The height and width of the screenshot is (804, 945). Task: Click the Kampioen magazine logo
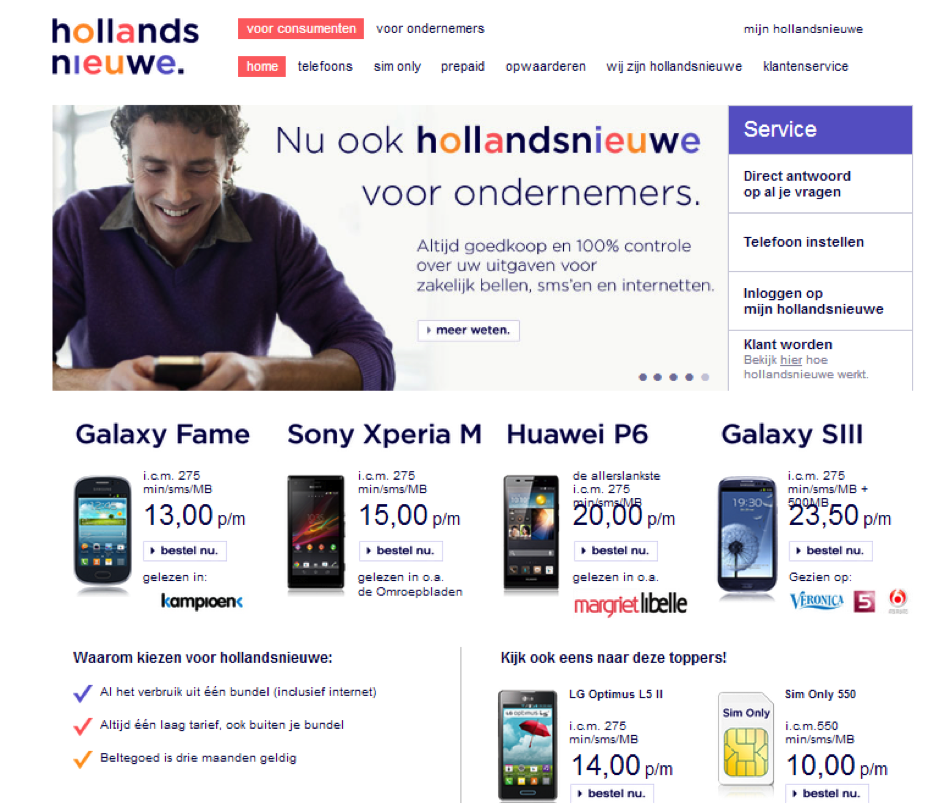pos(202,601)
